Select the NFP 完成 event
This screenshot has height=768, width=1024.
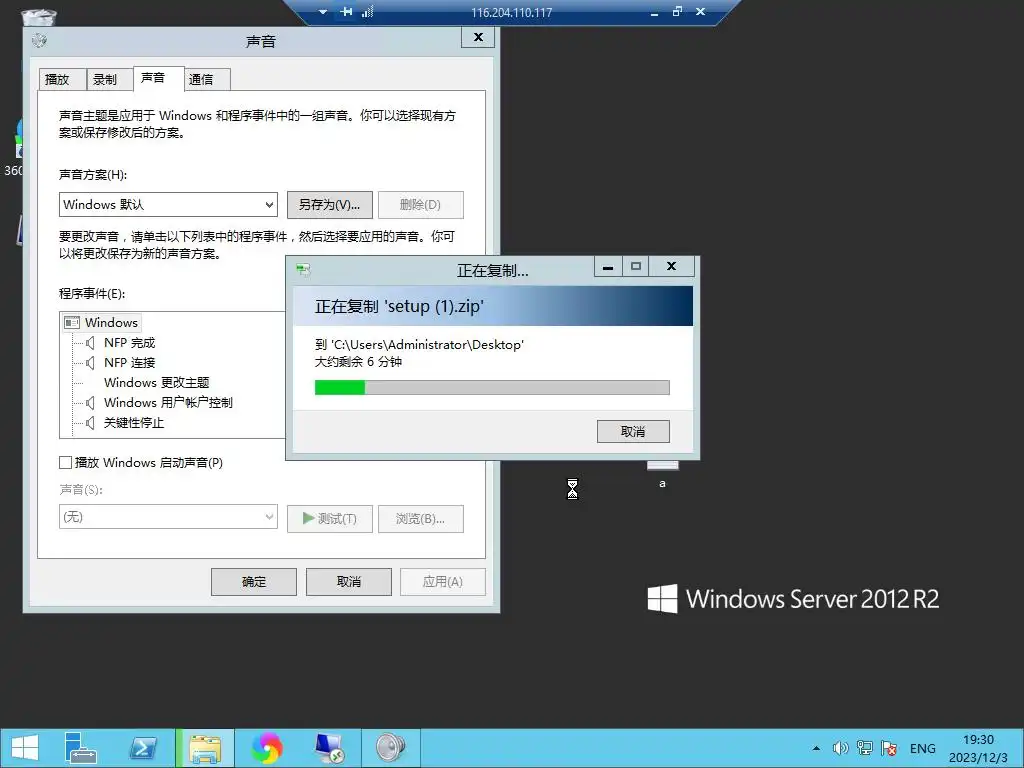click(129, 343)
